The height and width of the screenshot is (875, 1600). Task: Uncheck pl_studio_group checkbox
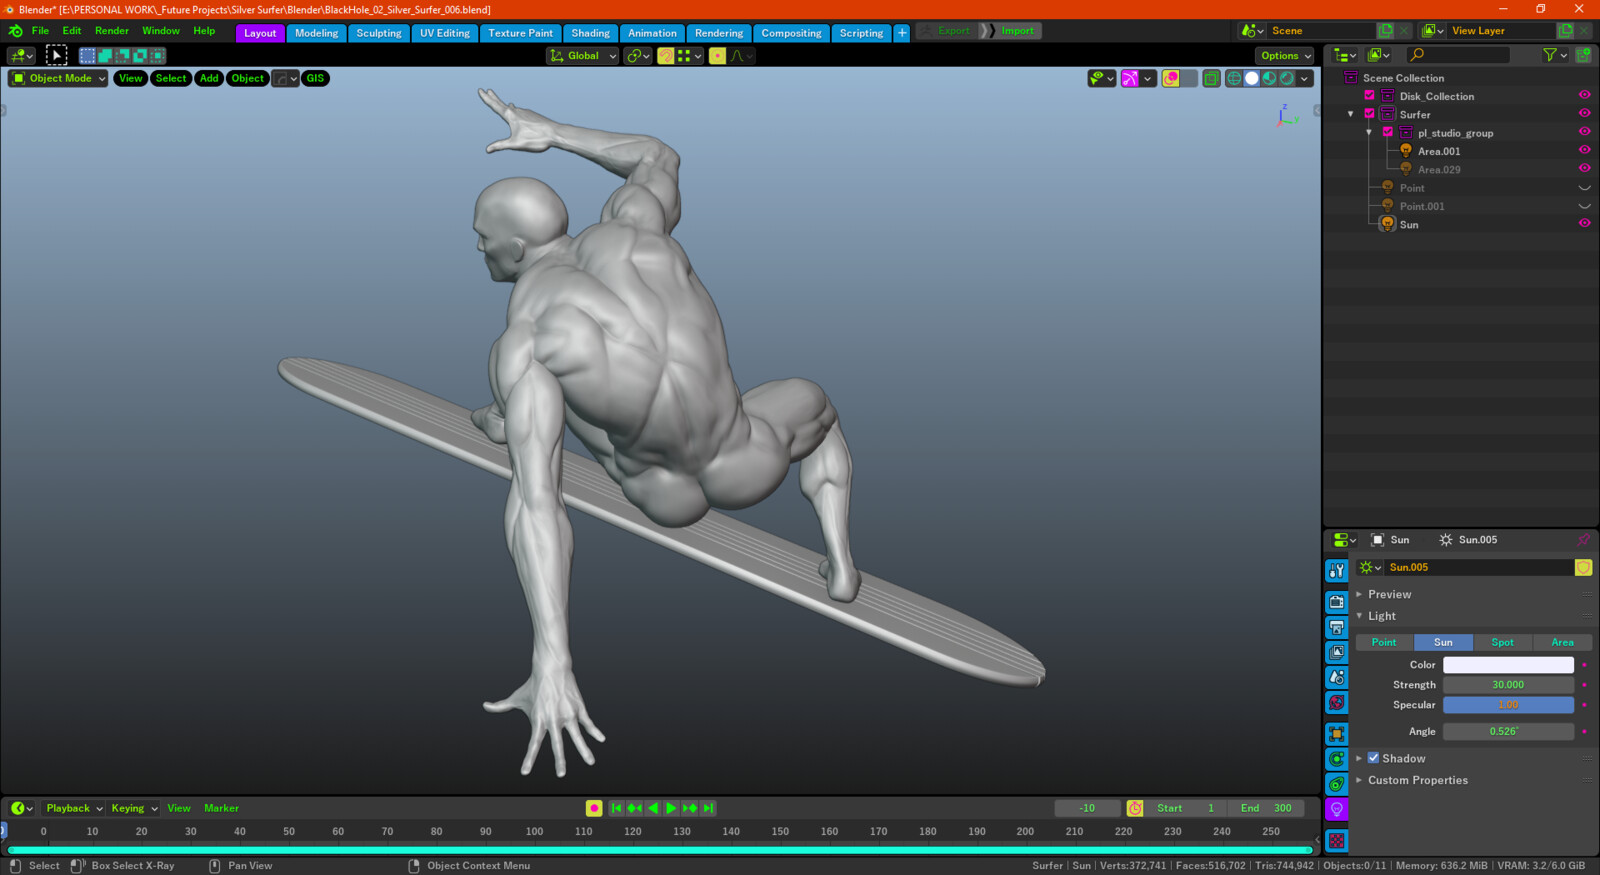point(1388,132)
